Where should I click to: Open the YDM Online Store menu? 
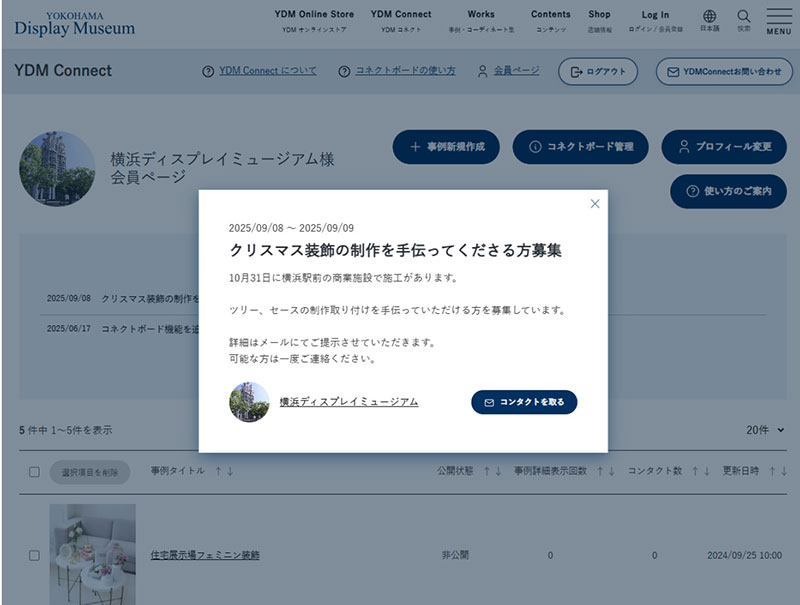click(x=314, y=21)
